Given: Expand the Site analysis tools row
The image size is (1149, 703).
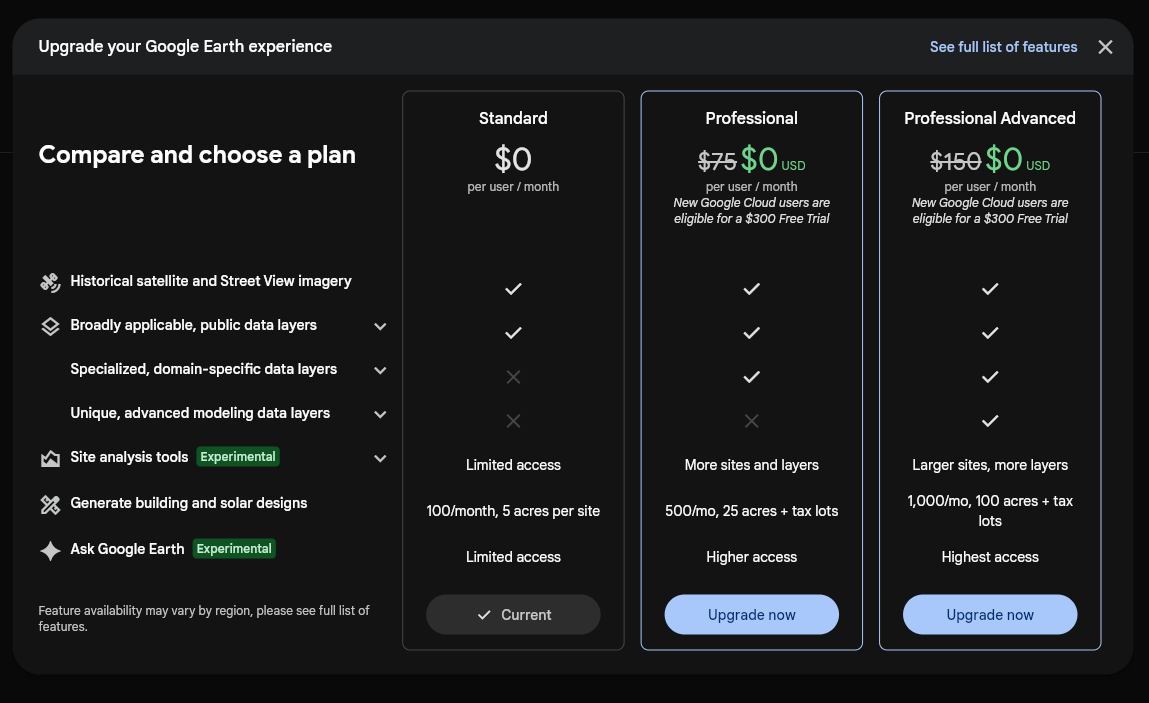Looking at the screenshot, I should [x=380, y=458].
